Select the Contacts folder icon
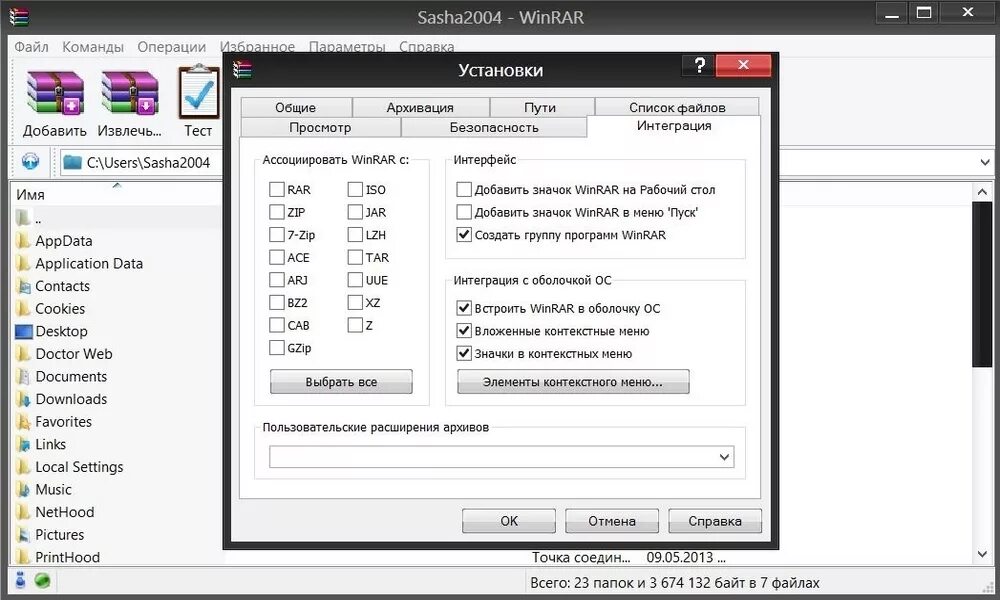This screenshot has width=1000, height=600. click(x=23, y=286)
